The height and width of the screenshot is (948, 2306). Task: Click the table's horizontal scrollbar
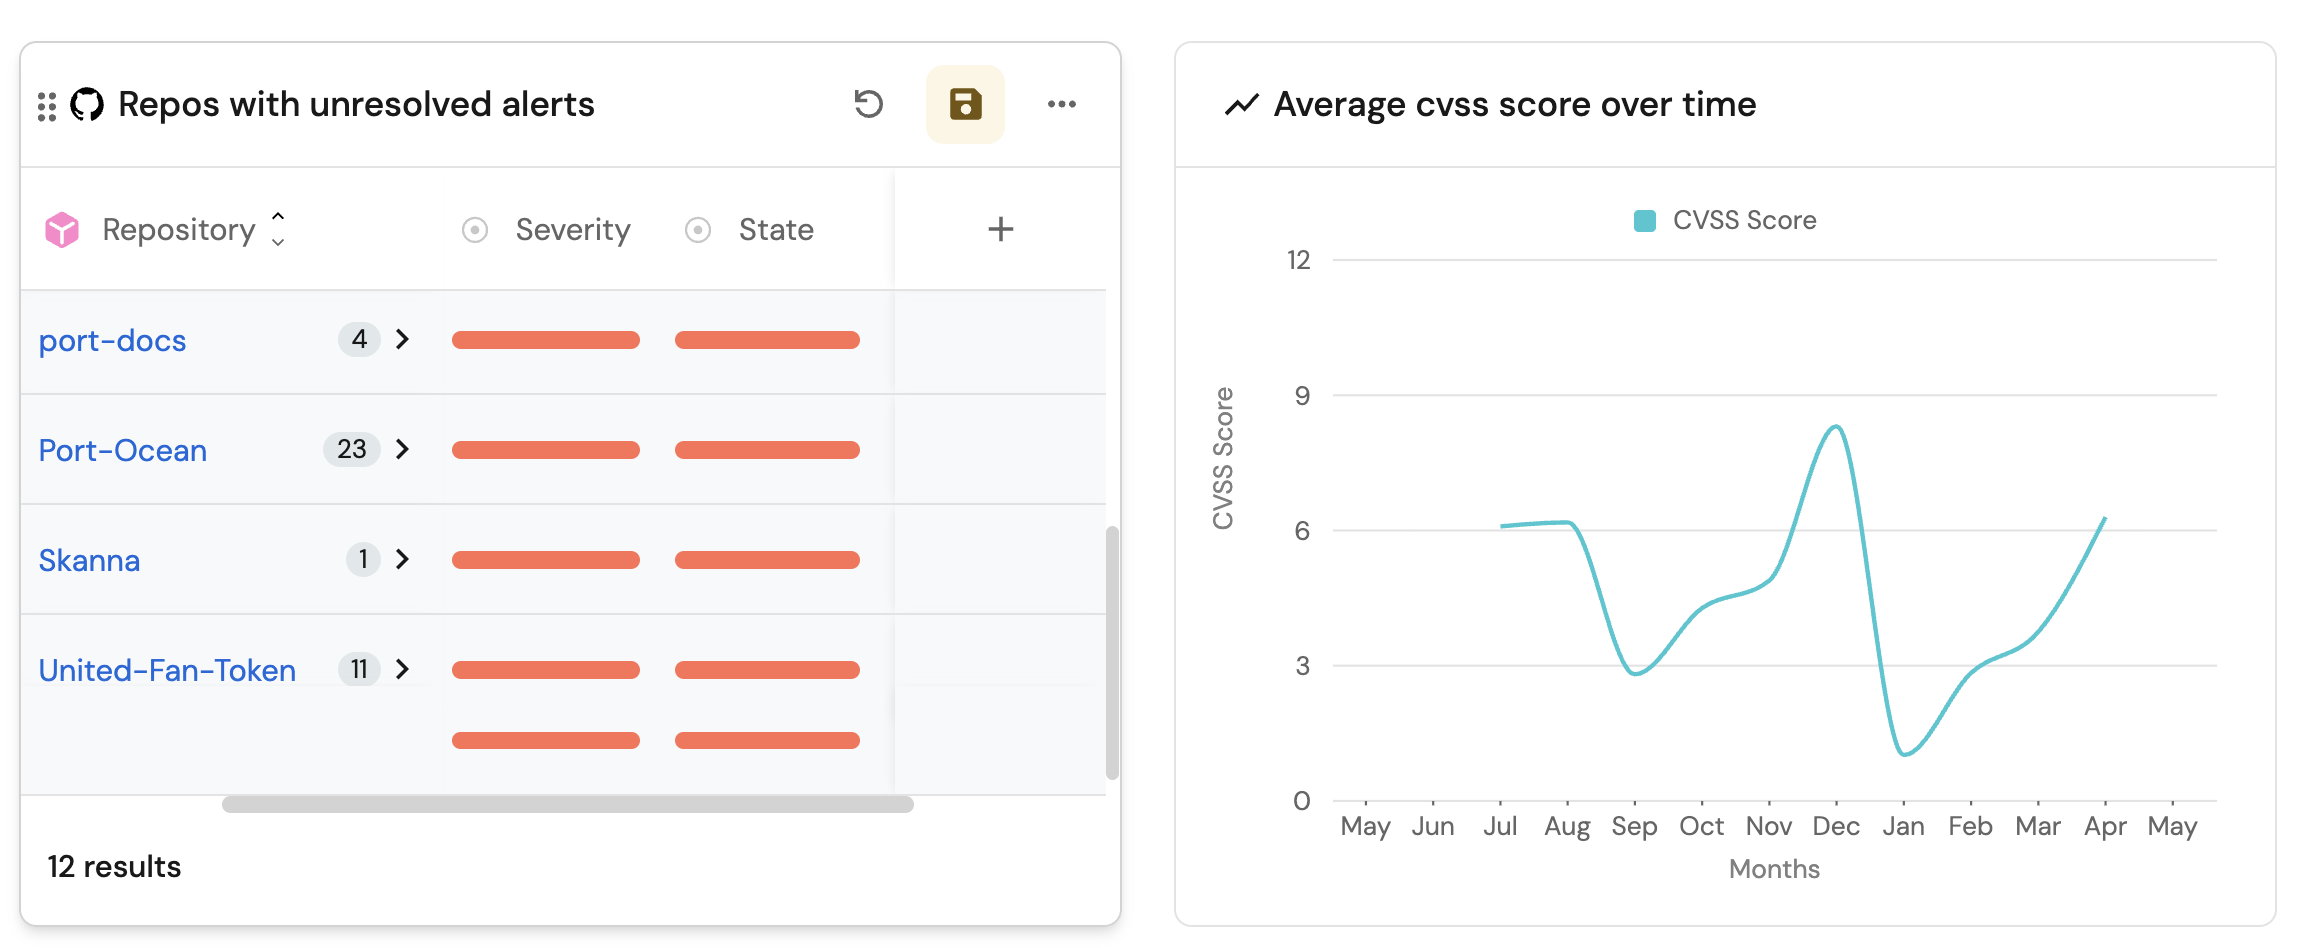coord(567,804)
